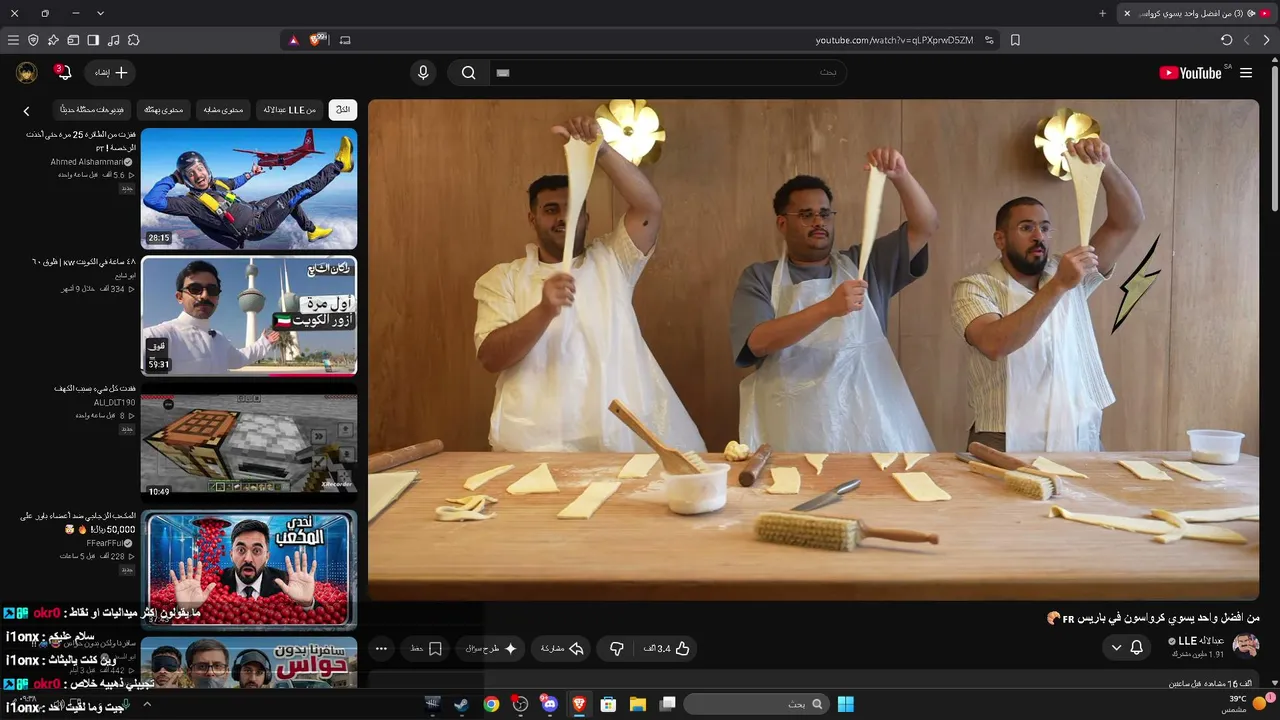Close the YouTube video tab
The height and width of the screenshot is (720, 1280).
click(x=1127, y=13)
